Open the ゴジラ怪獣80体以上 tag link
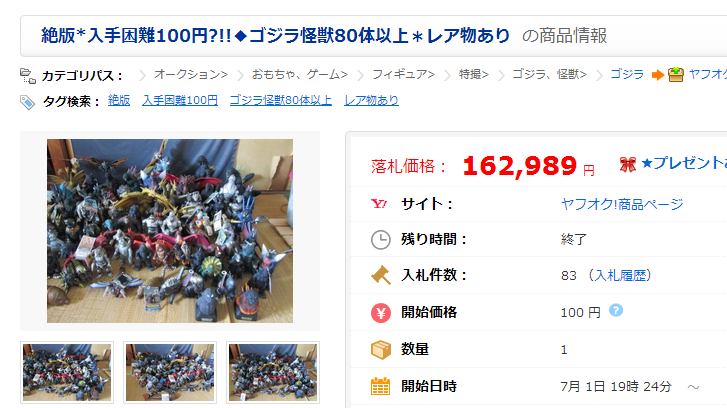The image size is (727, 408). [x=281, y=100]
